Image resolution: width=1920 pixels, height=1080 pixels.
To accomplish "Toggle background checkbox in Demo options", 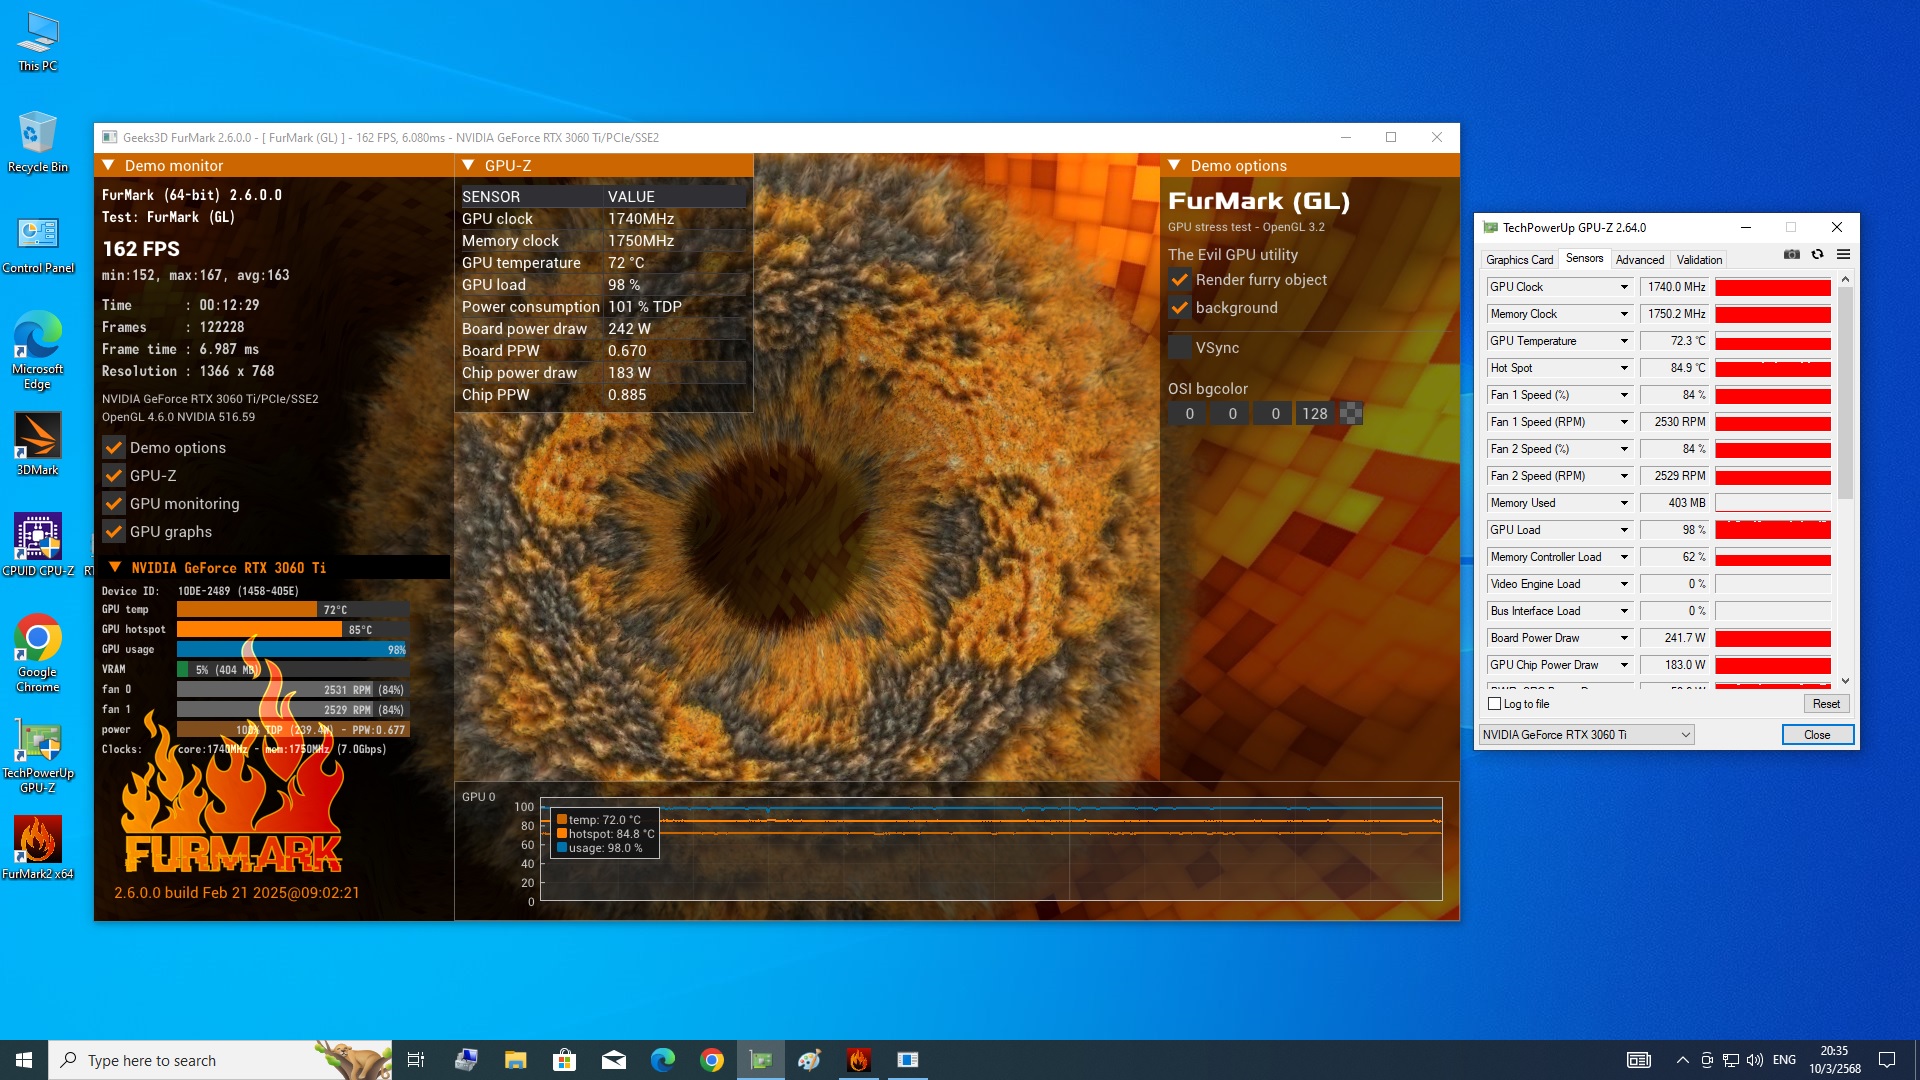I will (1180, 308).
